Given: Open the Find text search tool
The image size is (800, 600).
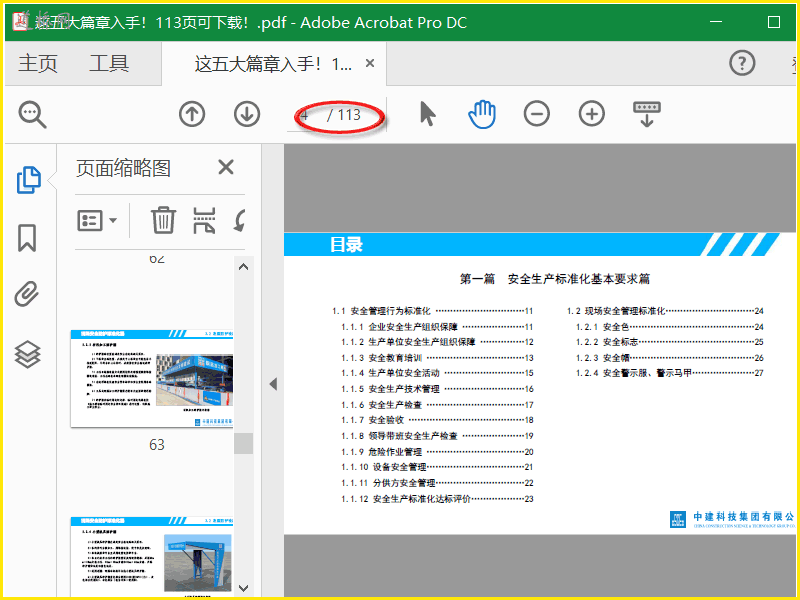Looking at the screenshot, I should click(33, 115).
